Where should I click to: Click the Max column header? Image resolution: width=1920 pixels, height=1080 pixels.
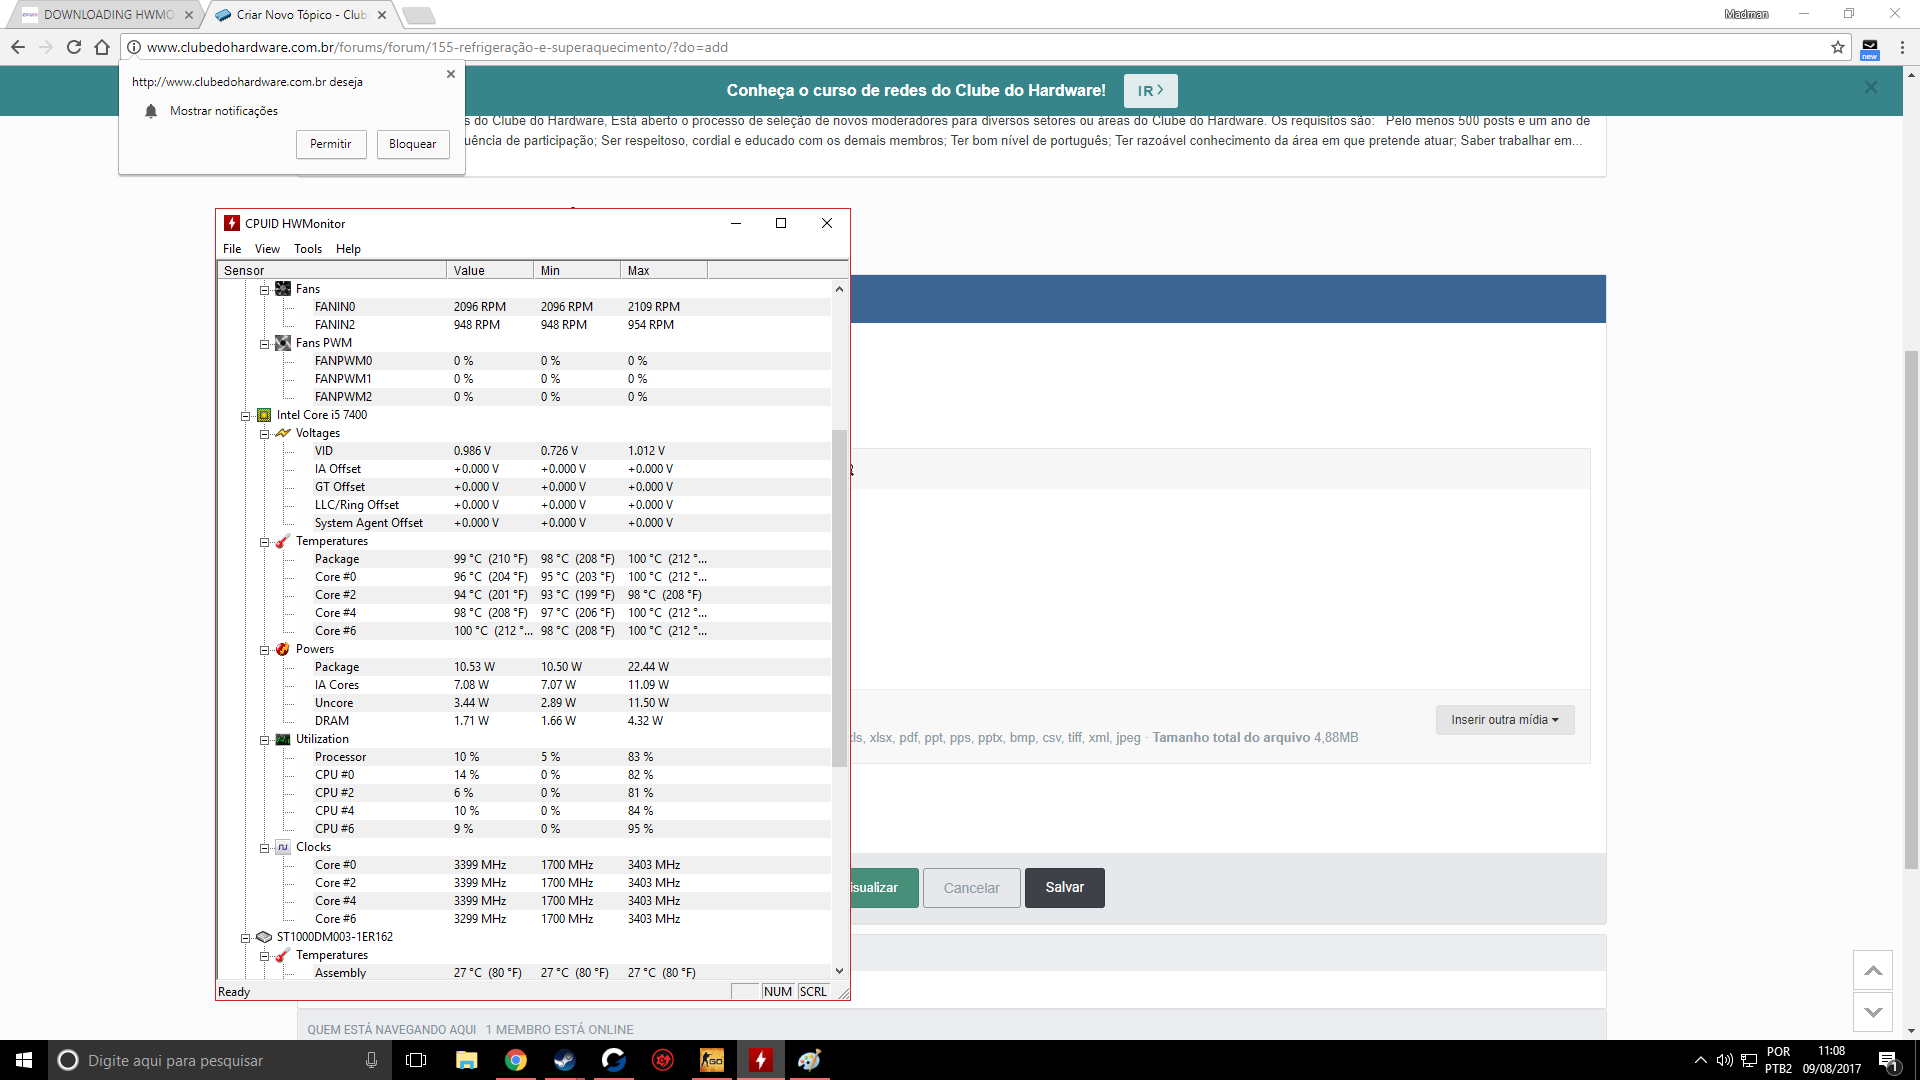coord(664,270)
